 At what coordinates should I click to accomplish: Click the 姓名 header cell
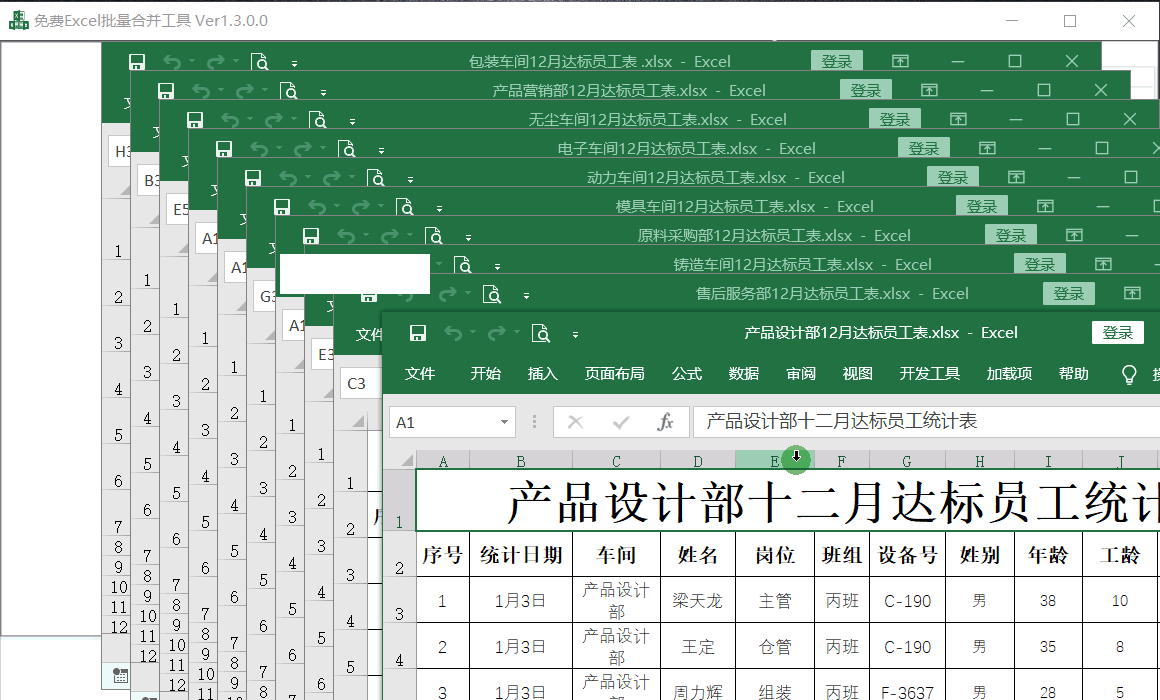698,554
